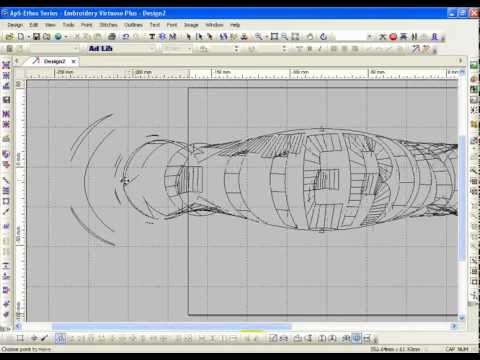Expand the dropdown arrow beside the new document icon
The height and width of the screenshot is (360, 480).
coord(29,37)
